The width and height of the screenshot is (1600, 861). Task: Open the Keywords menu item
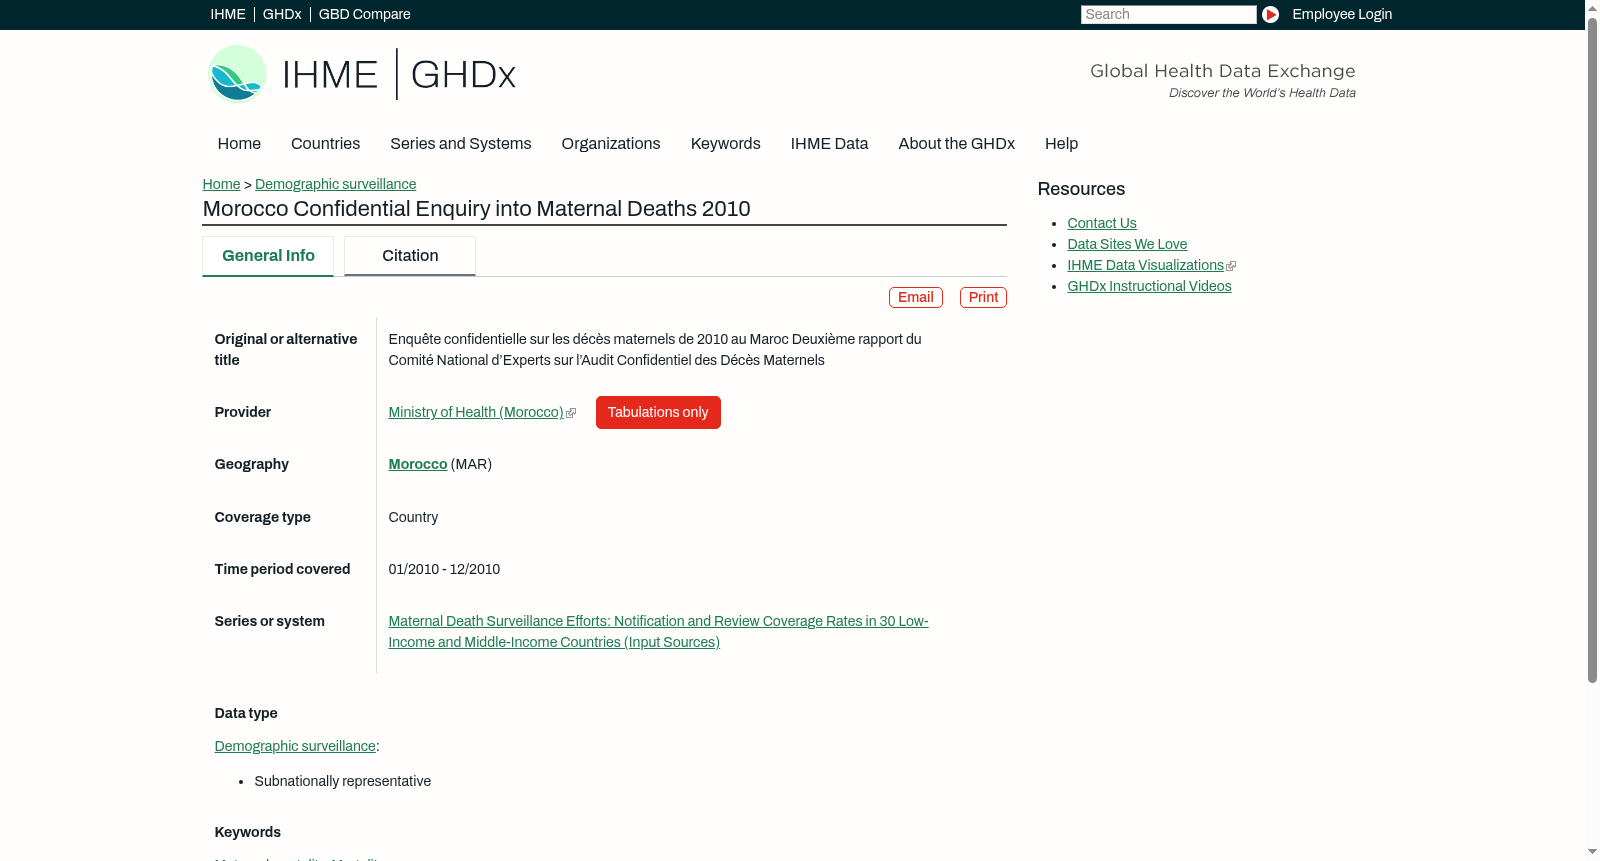[x=726, y=143]
